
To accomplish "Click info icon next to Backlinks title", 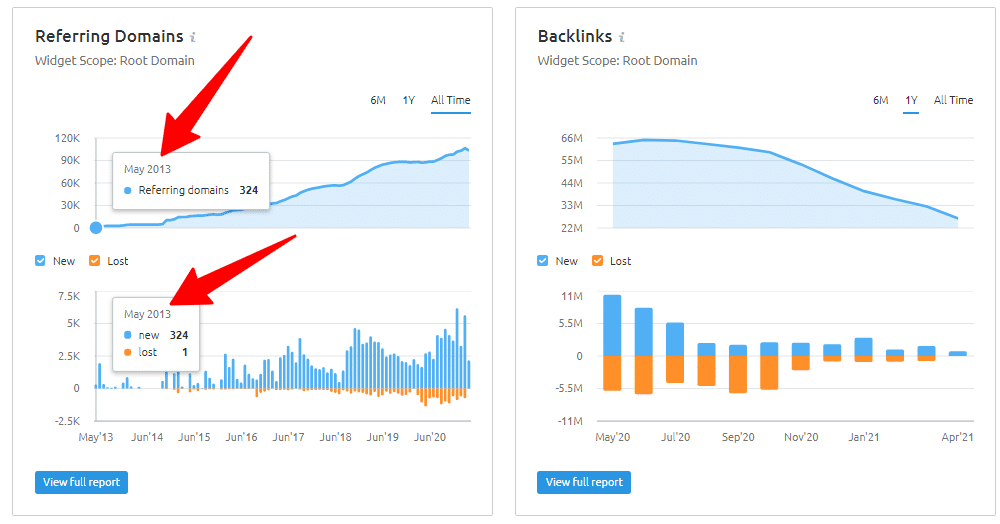I will pos(621,37).
